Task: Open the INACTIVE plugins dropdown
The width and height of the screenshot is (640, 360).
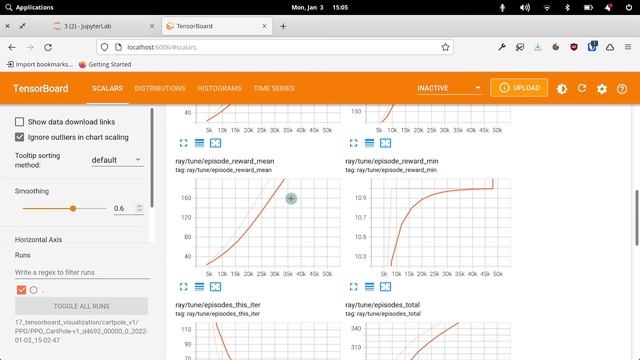Action: (x=449, y=88)
